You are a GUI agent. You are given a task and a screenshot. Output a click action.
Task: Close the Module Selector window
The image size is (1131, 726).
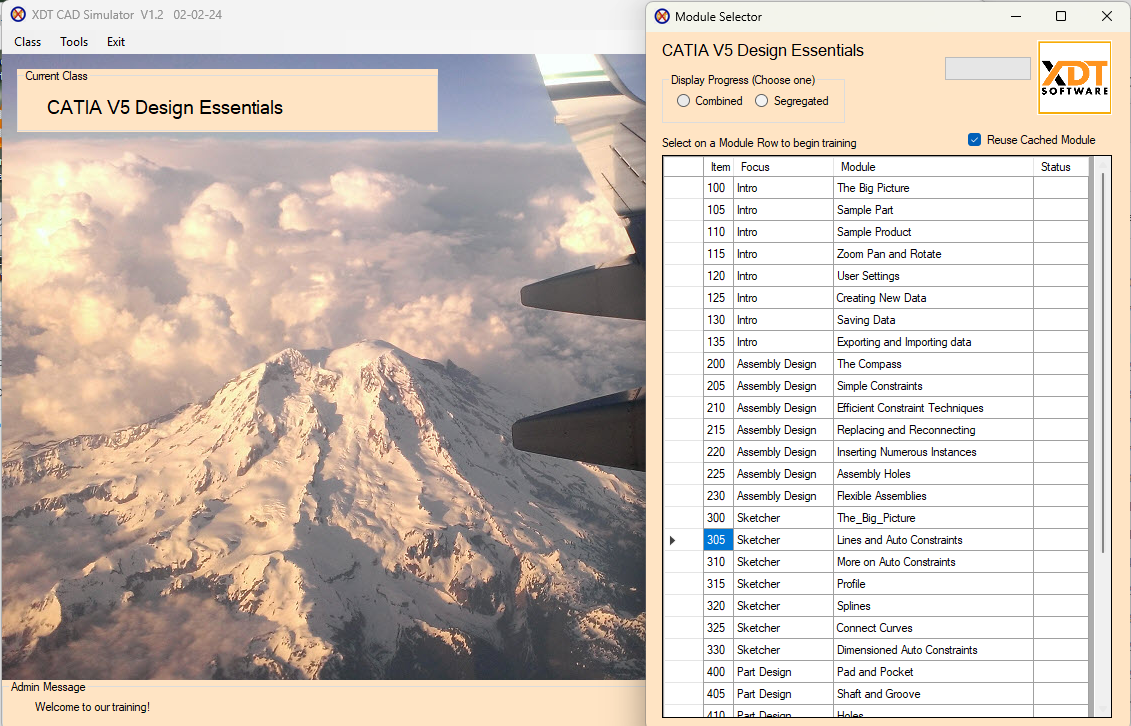(x=1106, y=16)
